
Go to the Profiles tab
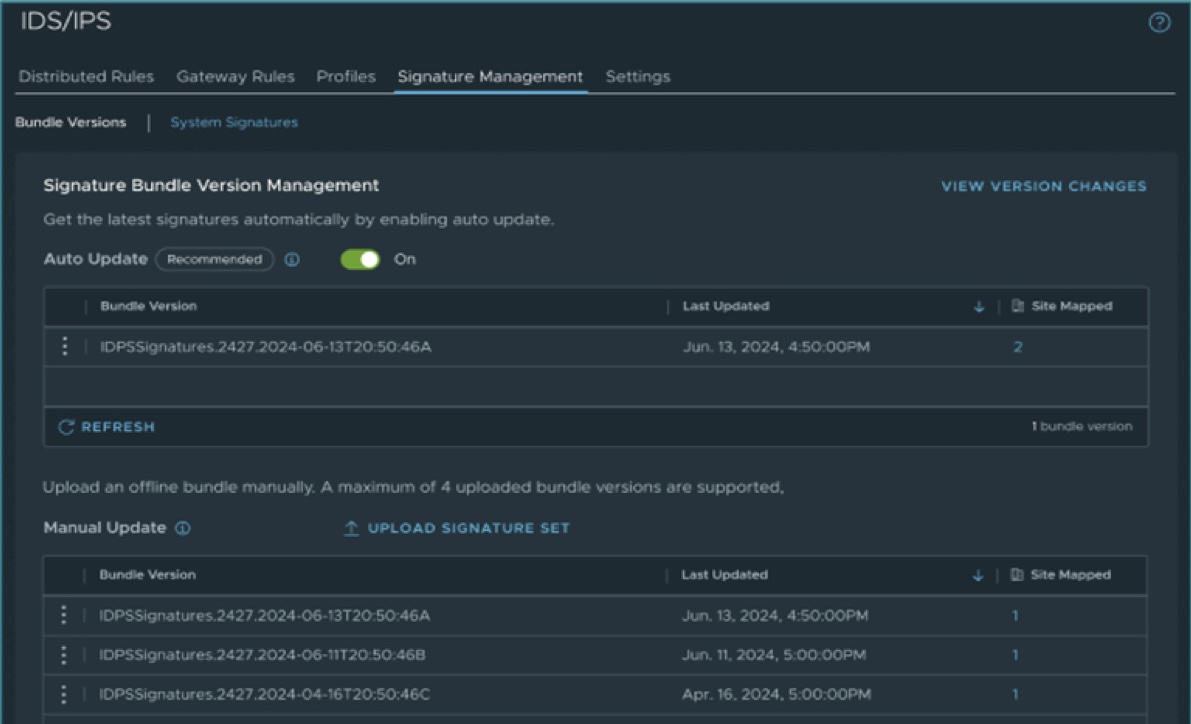(x=346, y=77)
